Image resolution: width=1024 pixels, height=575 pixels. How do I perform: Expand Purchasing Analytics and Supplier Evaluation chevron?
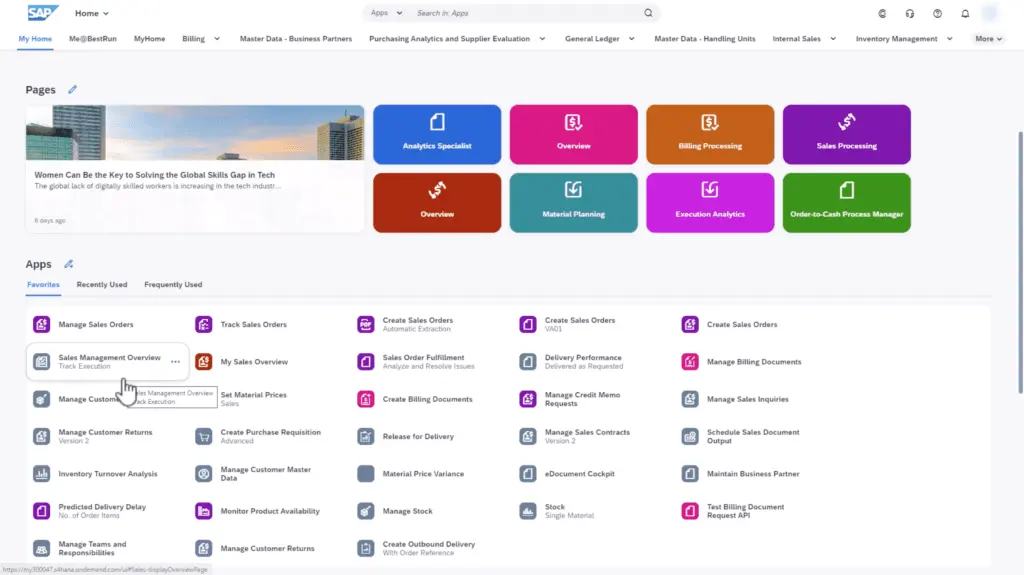(x=542, y=39)
